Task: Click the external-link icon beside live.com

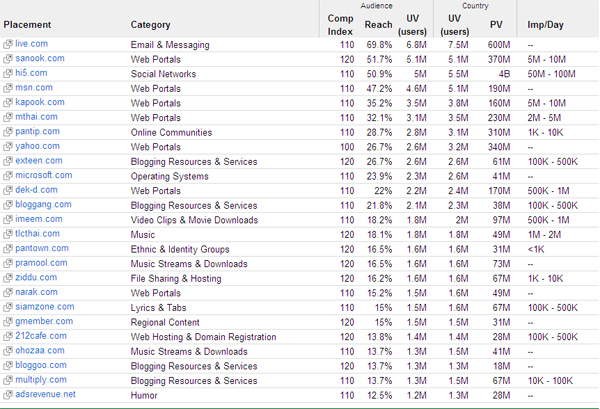Action: pyautogui.click(x=8, y=44)
